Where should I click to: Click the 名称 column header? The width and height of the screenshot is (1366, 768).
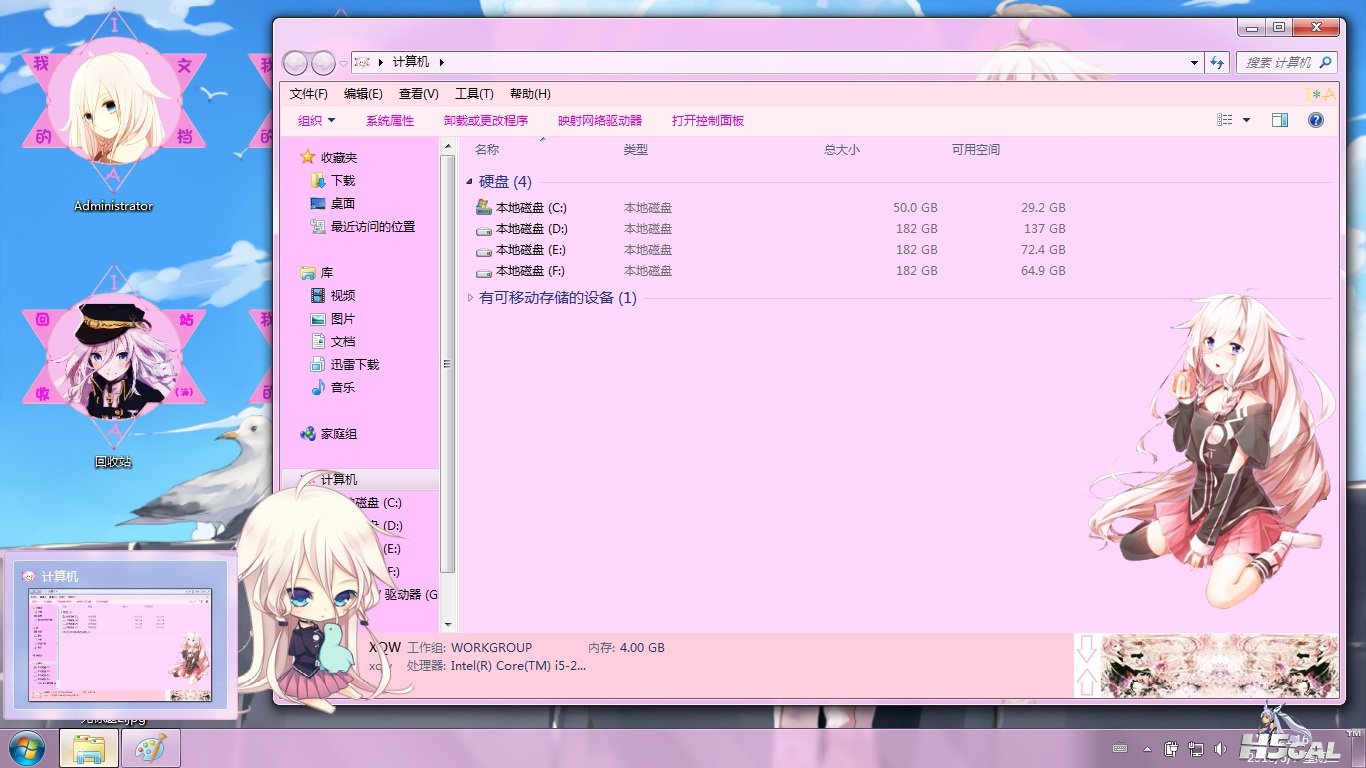coord(487,149)
